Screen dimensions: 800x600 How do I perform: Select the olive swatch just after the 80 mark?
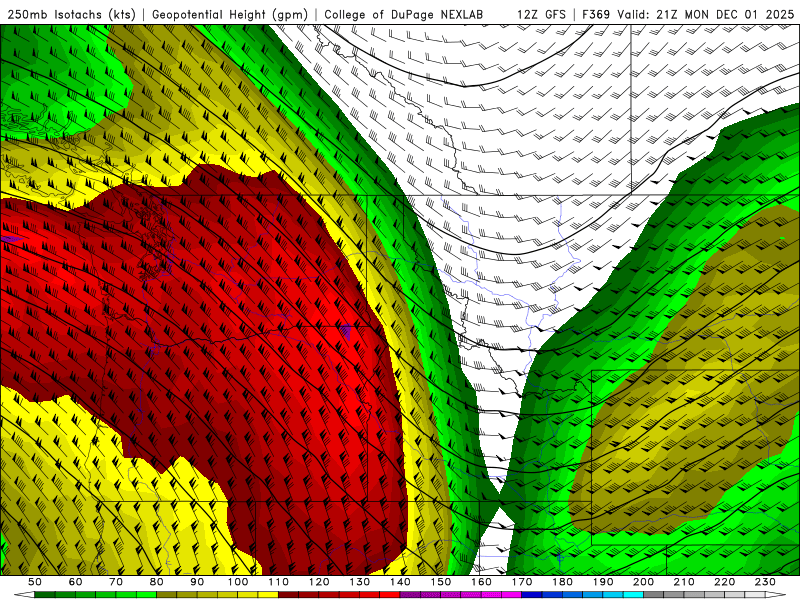click(x=166, y=595)
